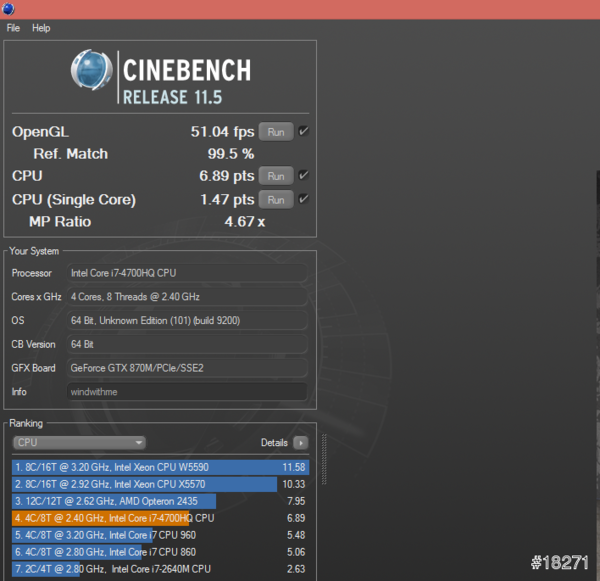Viewport: 600px width, 581px height.
Task: Run the CPU benchmark
Action: 276,176
